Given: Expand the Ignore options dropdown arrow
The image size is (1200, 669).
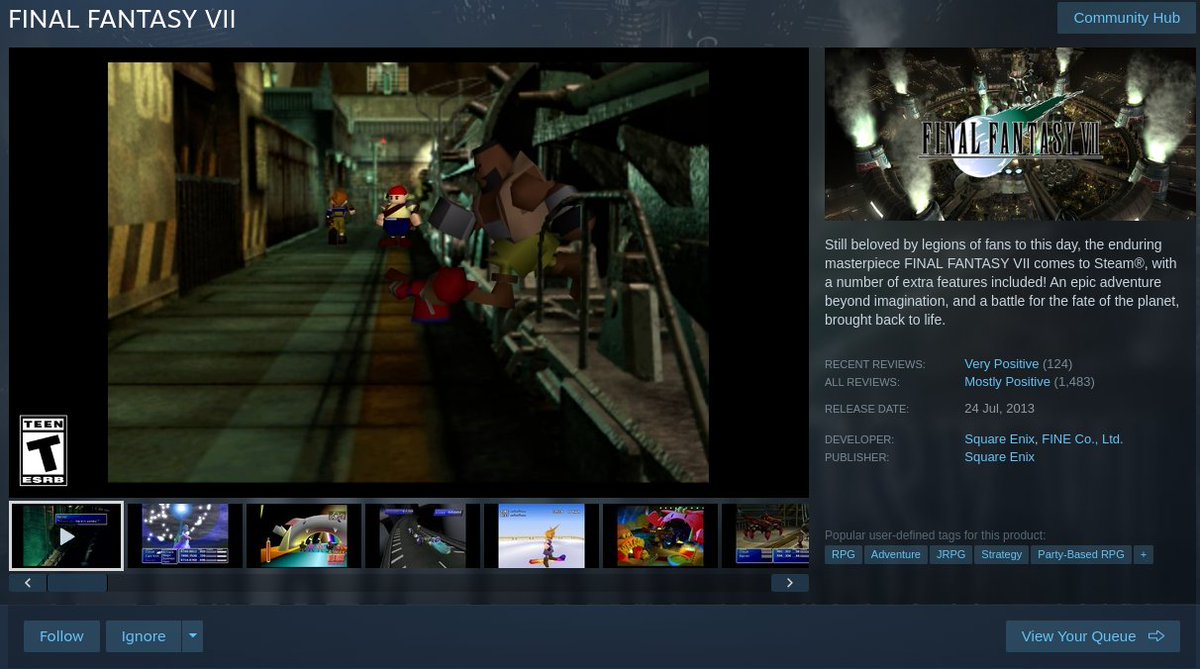Looking at the screenshot, I should click(193, 636).
